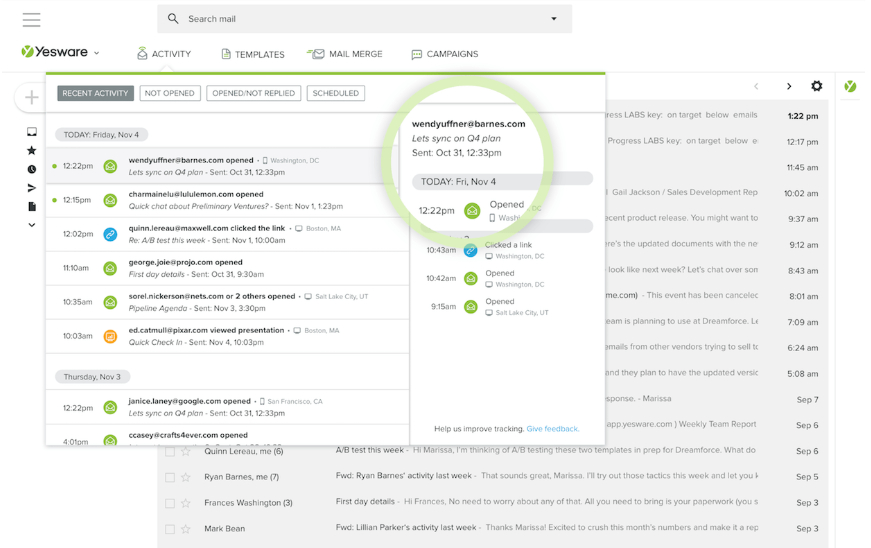This screenshot has width=871, height=548.
Task: Open the Inbox sidebar icon
Action: pyautogui.click(x=32, y=132)
